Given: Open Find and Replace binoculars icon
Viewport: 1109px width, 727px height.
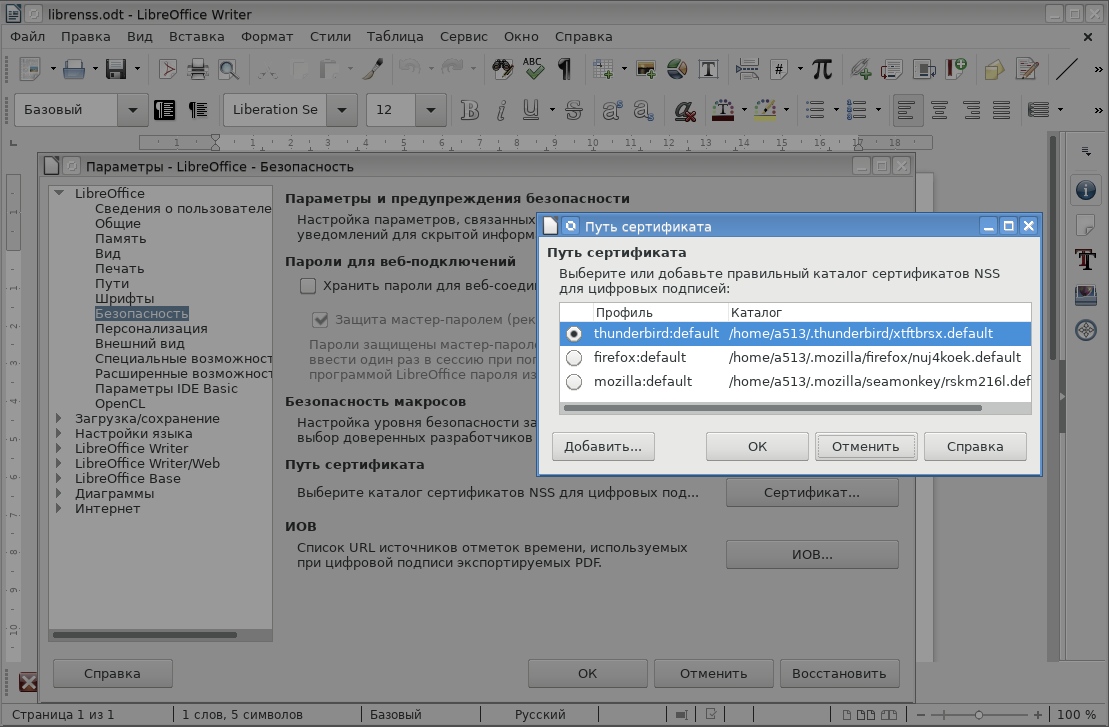Looking at the screenshot, I should pyautogui.click(x=502, y=69).
